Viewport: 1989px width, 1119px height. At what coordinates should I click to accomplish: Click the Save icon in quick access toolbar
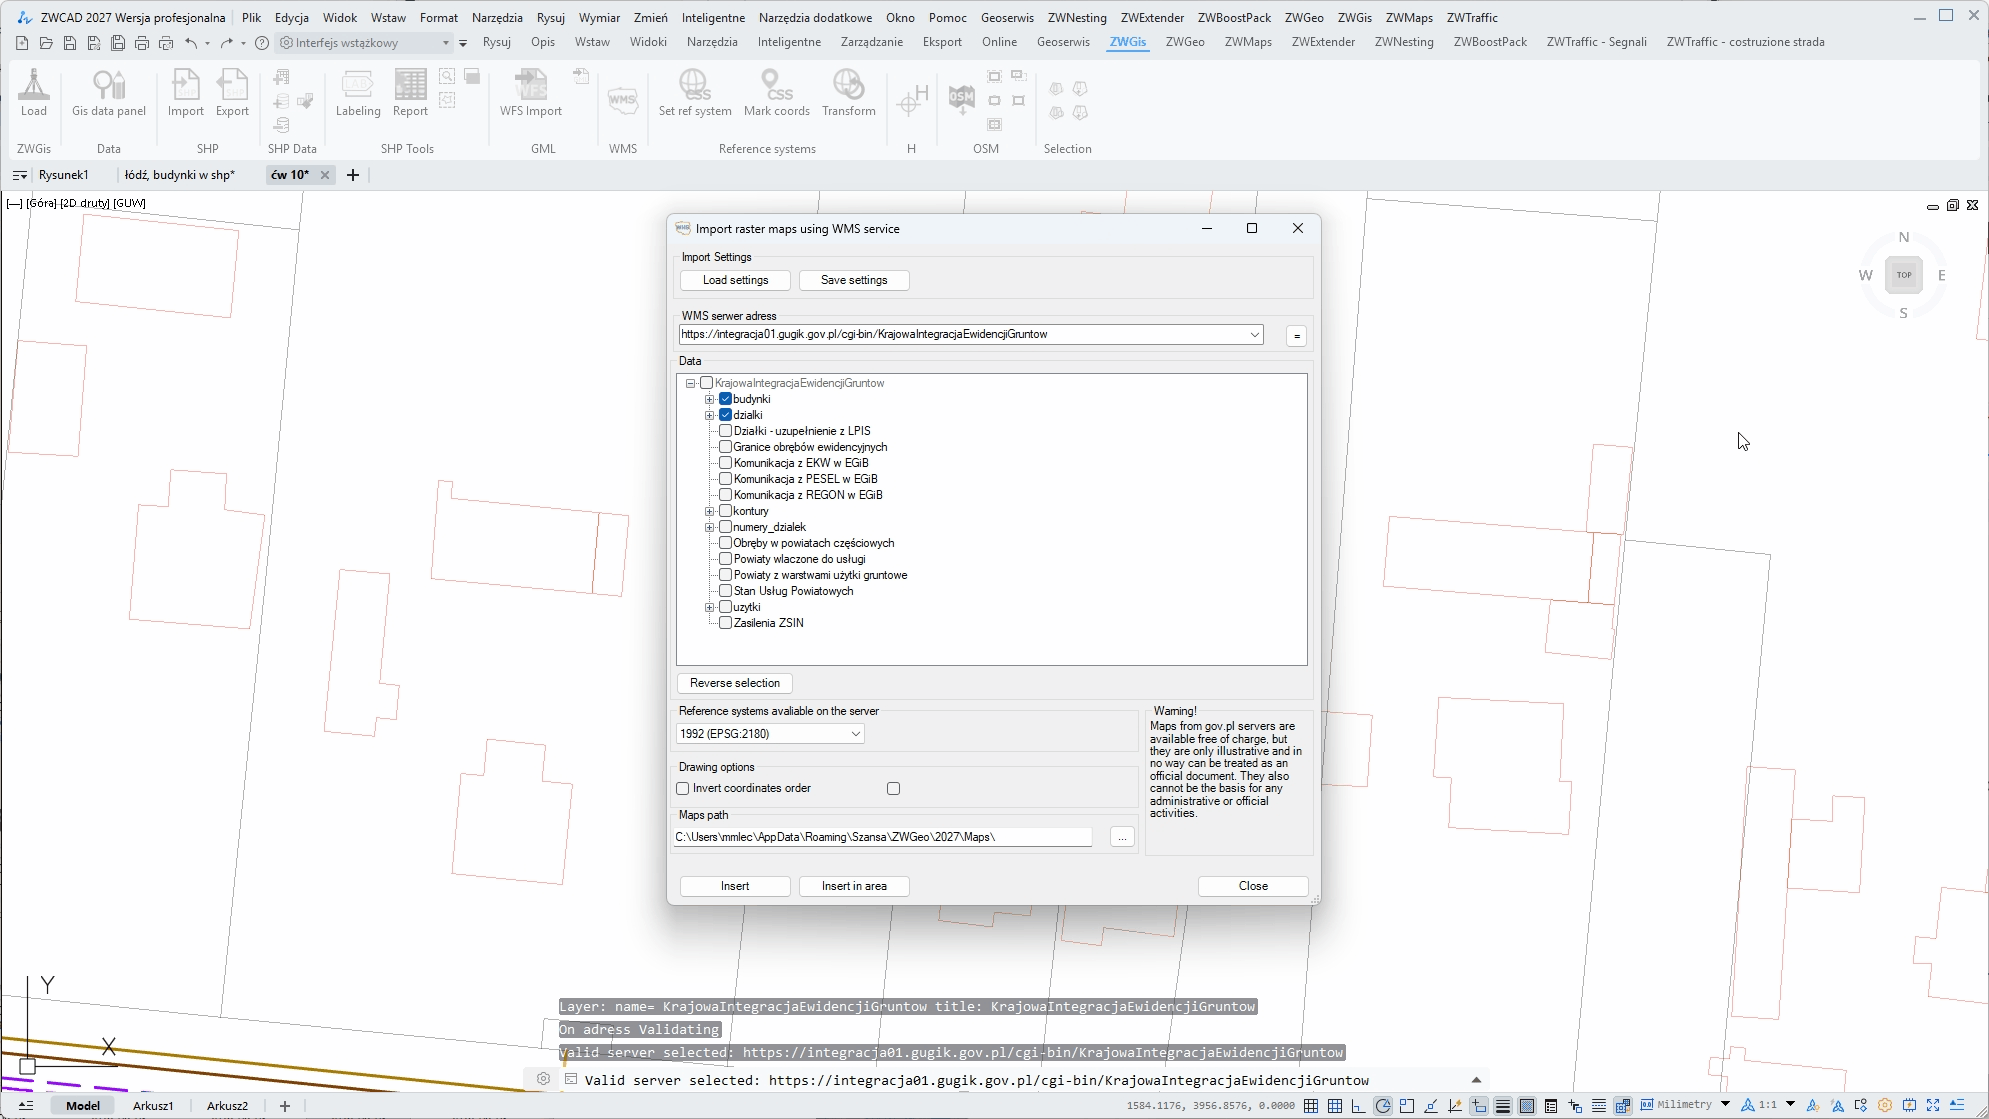[x=70, y=43]
